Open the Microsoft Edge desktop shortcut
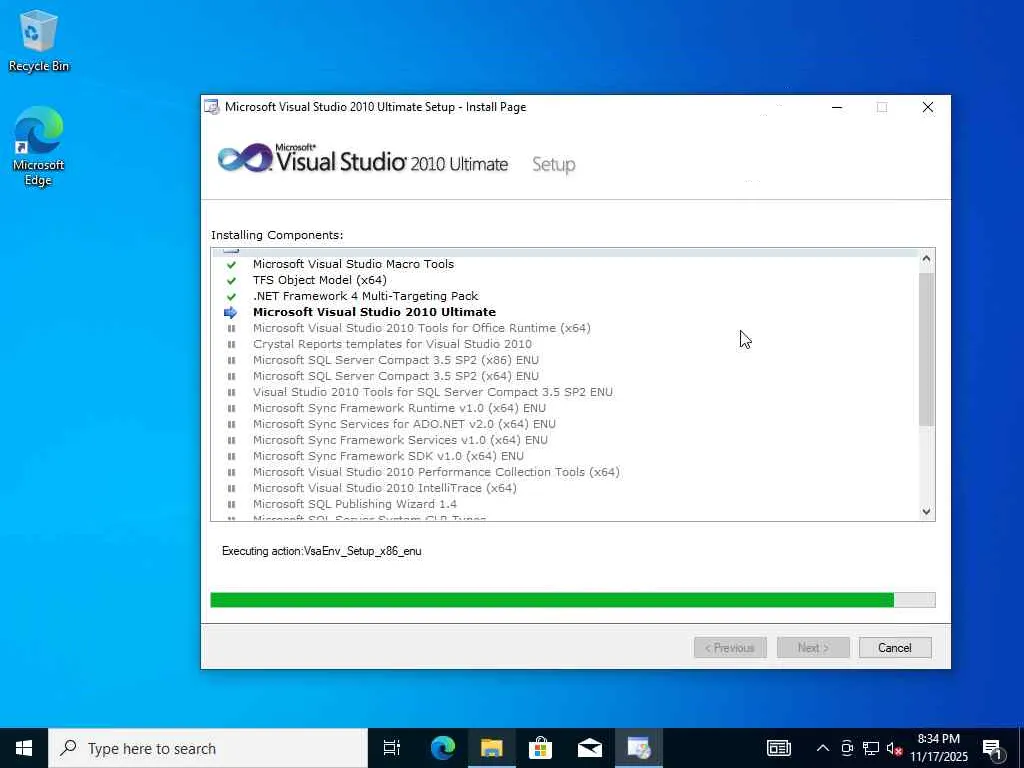This screenshot has height=768, width=1024. pyautogui.click(x=39, y=146)
